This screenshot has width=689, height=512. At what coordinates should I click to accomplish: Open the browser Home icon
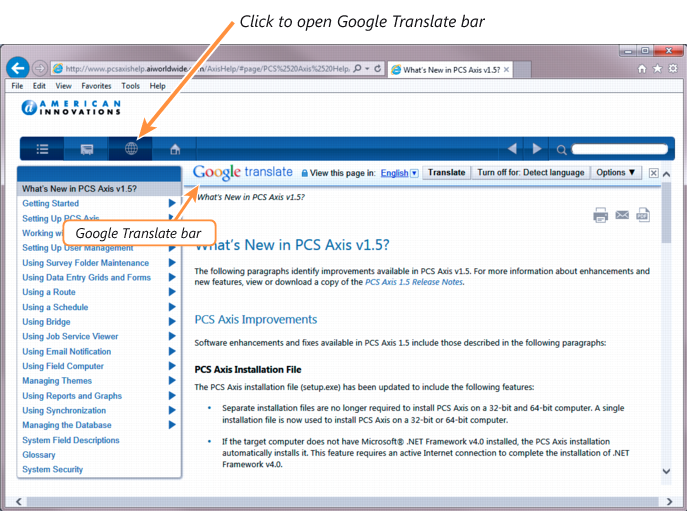(642, 69)
